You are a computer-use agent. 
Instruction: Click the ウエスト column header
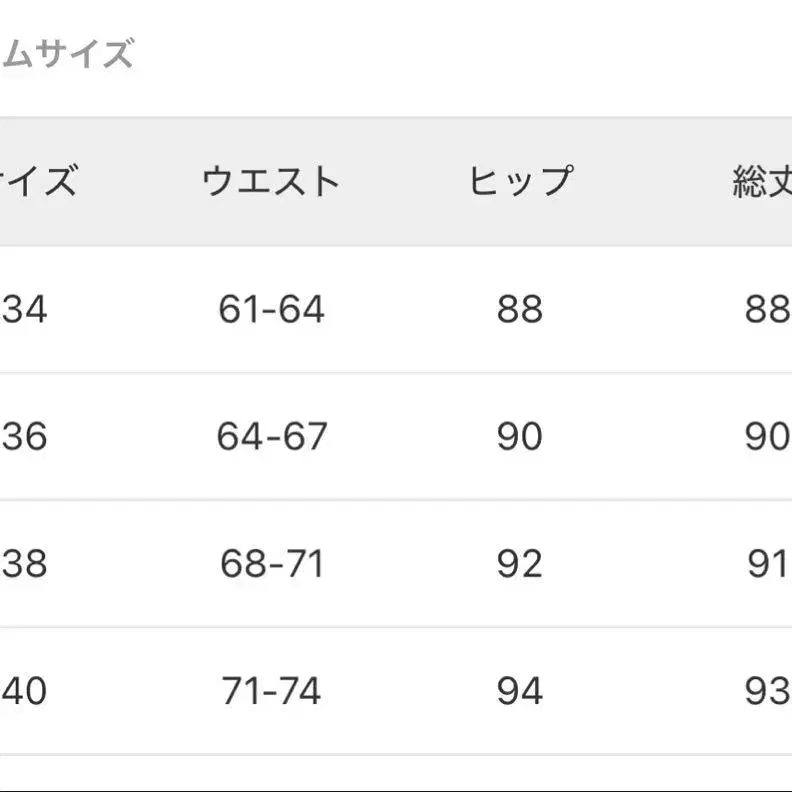pos(271,182)
